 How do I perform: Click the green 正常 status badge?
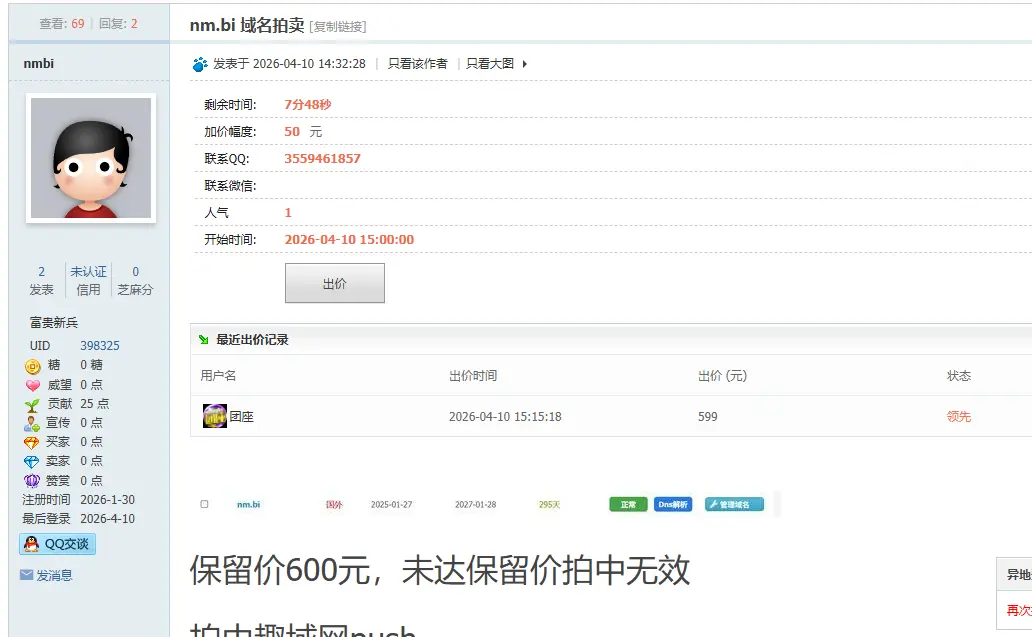click(x=628, y=504)
